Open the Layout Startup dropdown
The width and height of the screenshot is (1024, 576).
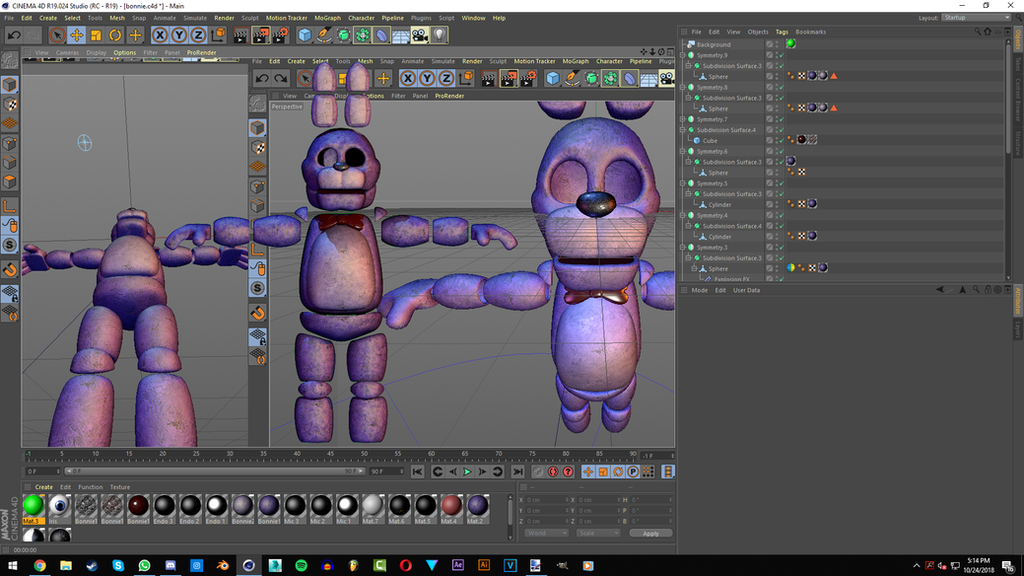(976, 18)
